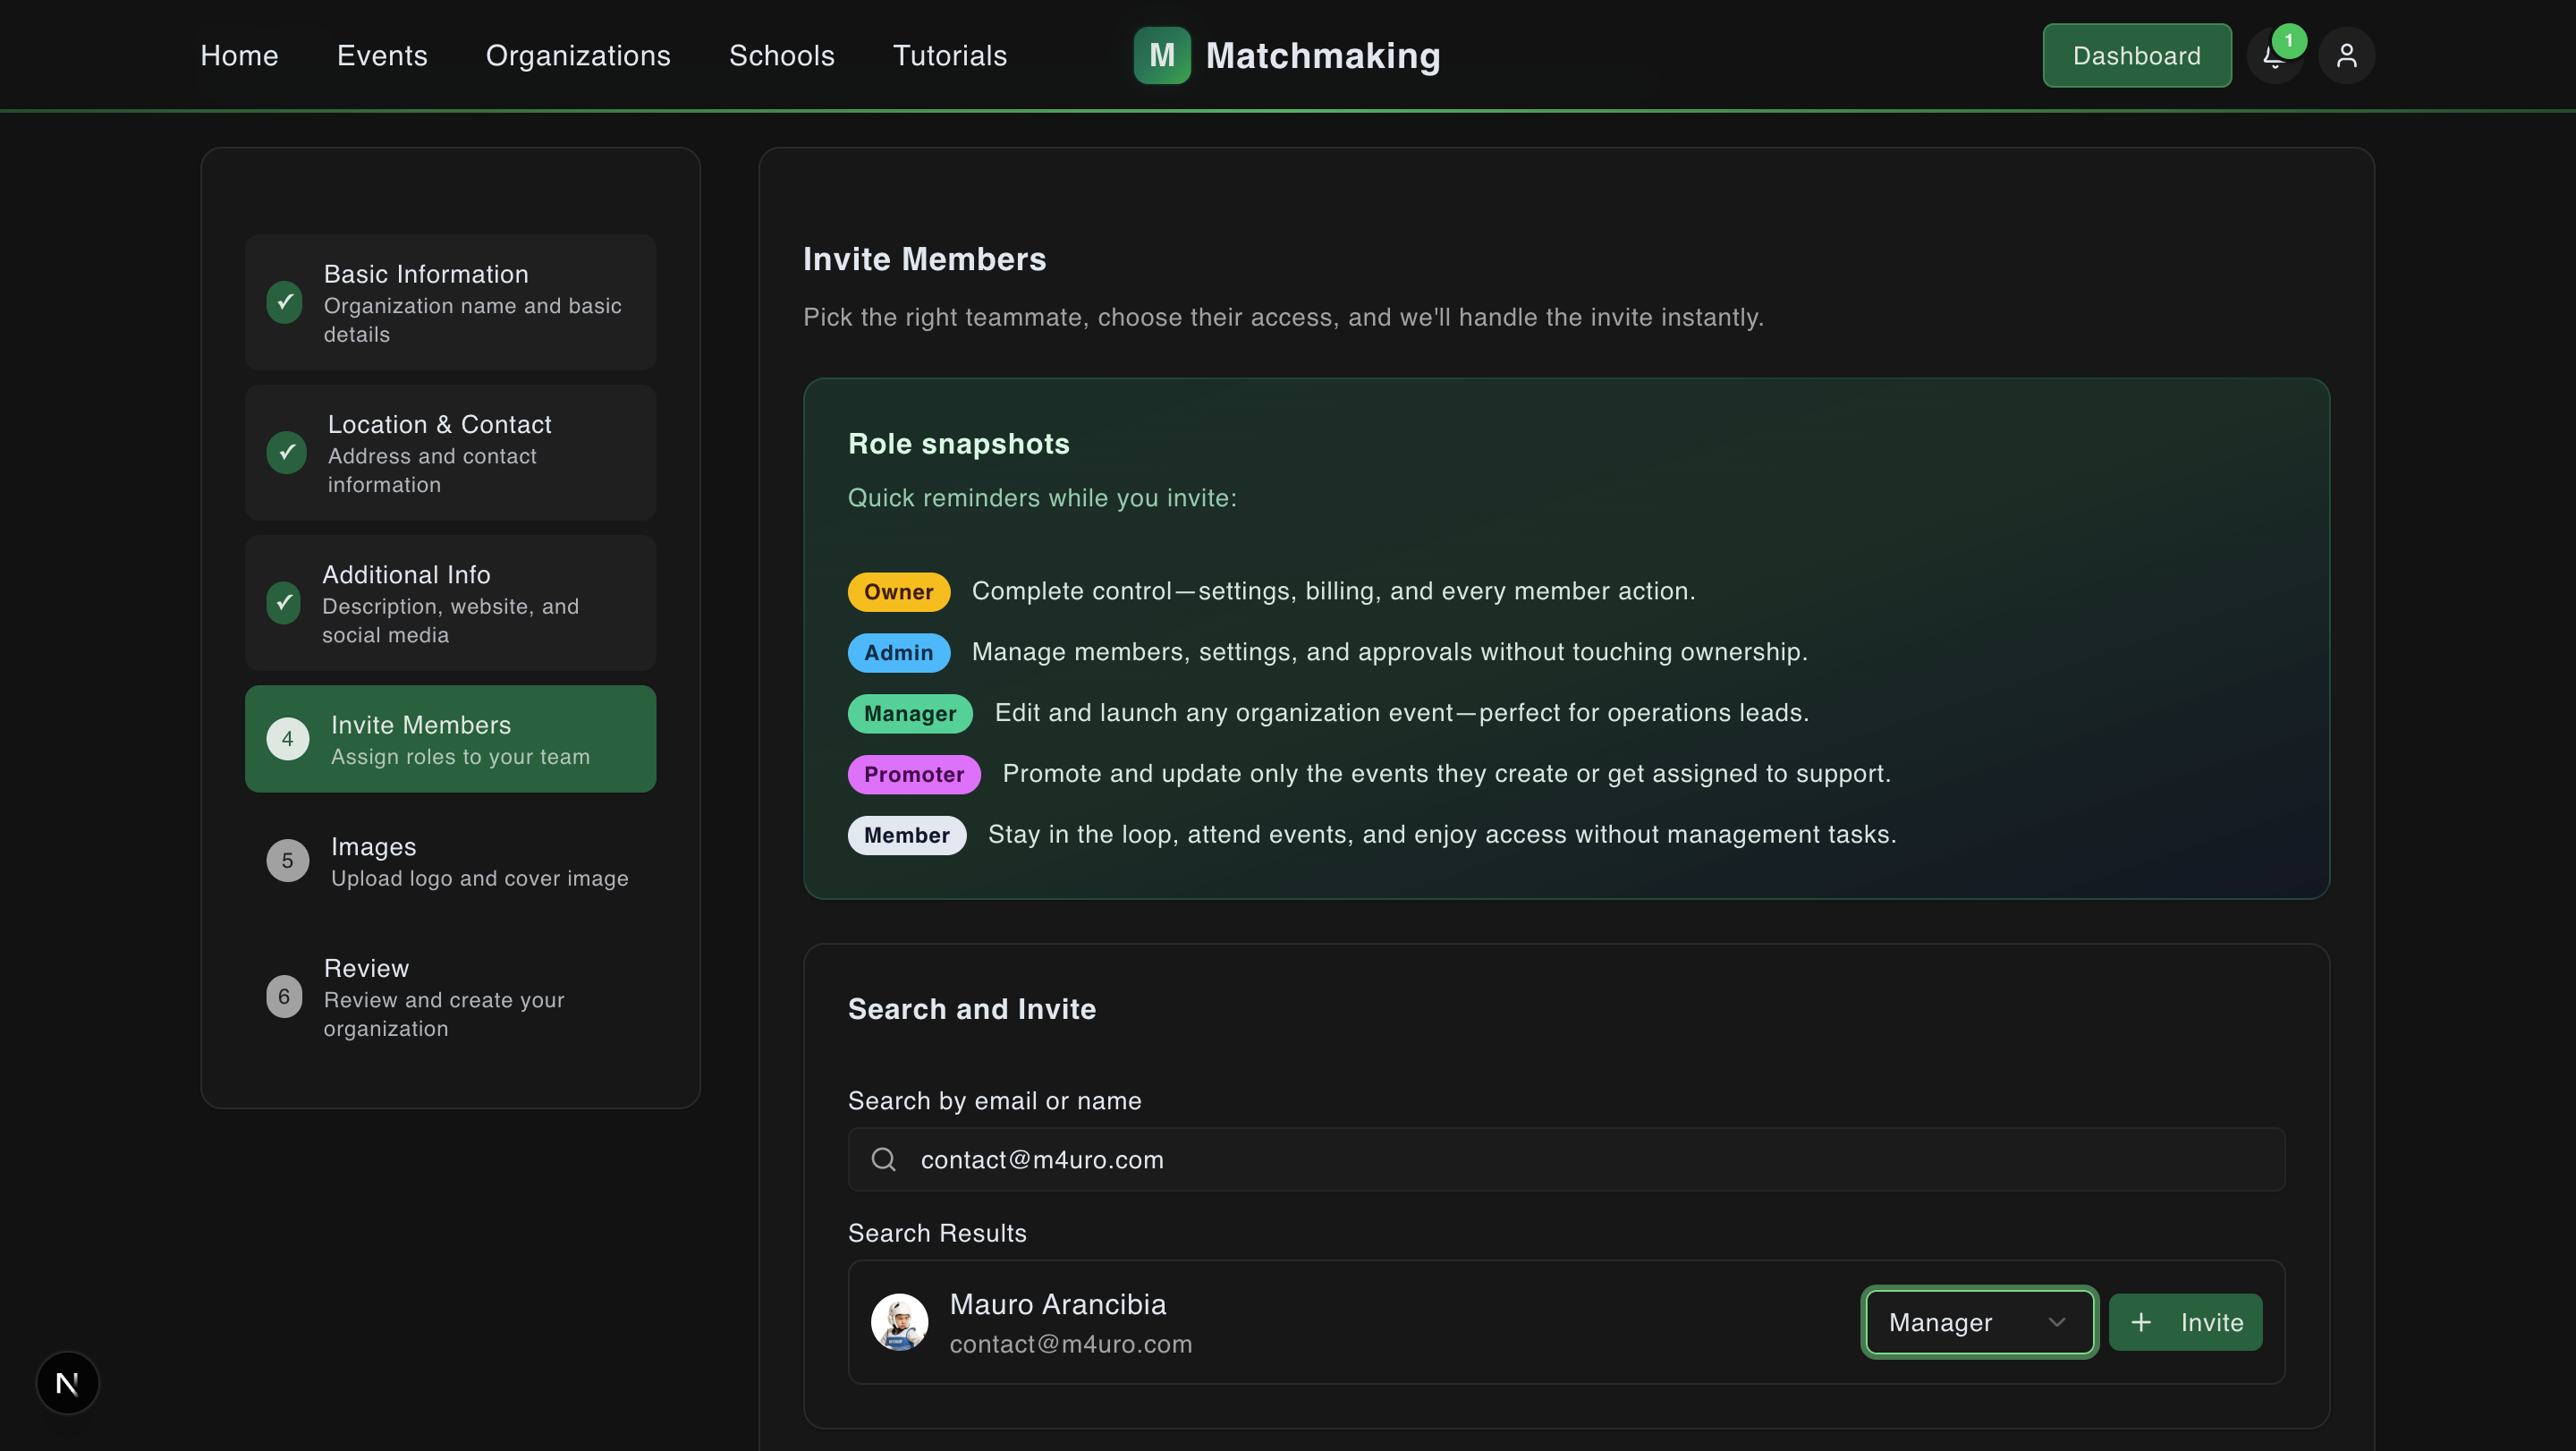Click the green Manager role badge
Viewport: 2576px width, 1451px height.
(x=910, y=714)
